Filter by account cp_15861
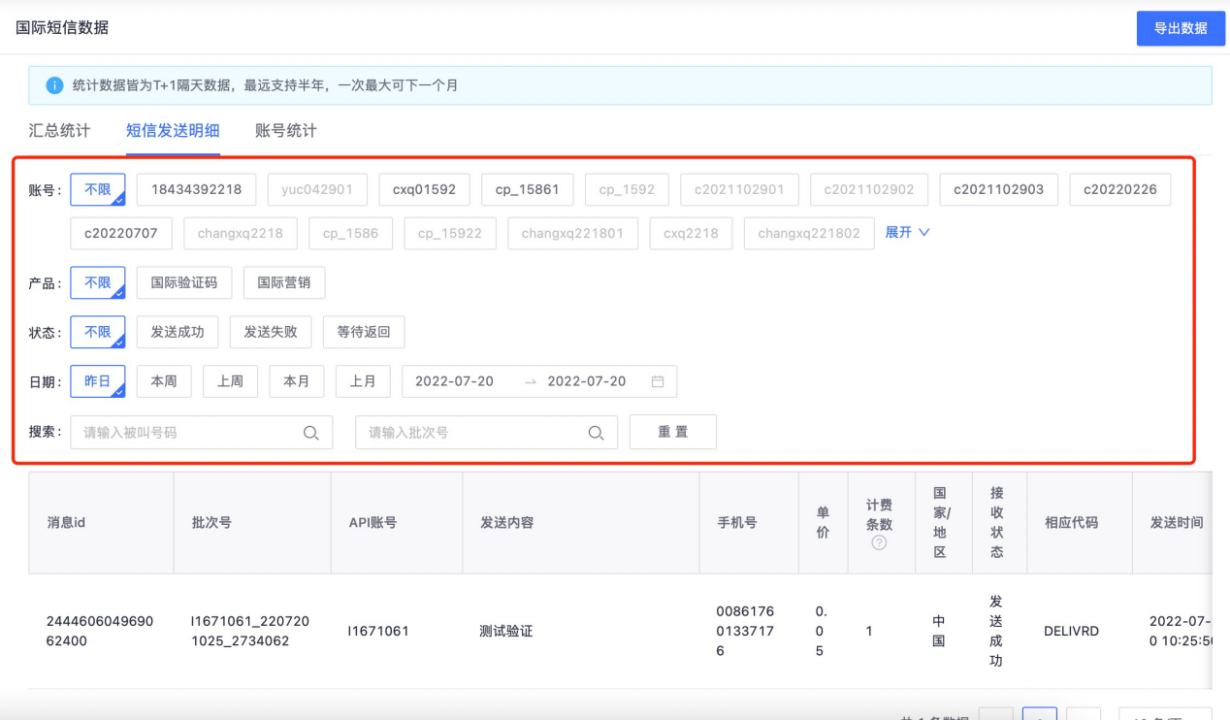Viewport: 1230px width, 720px height. [527, 190]
